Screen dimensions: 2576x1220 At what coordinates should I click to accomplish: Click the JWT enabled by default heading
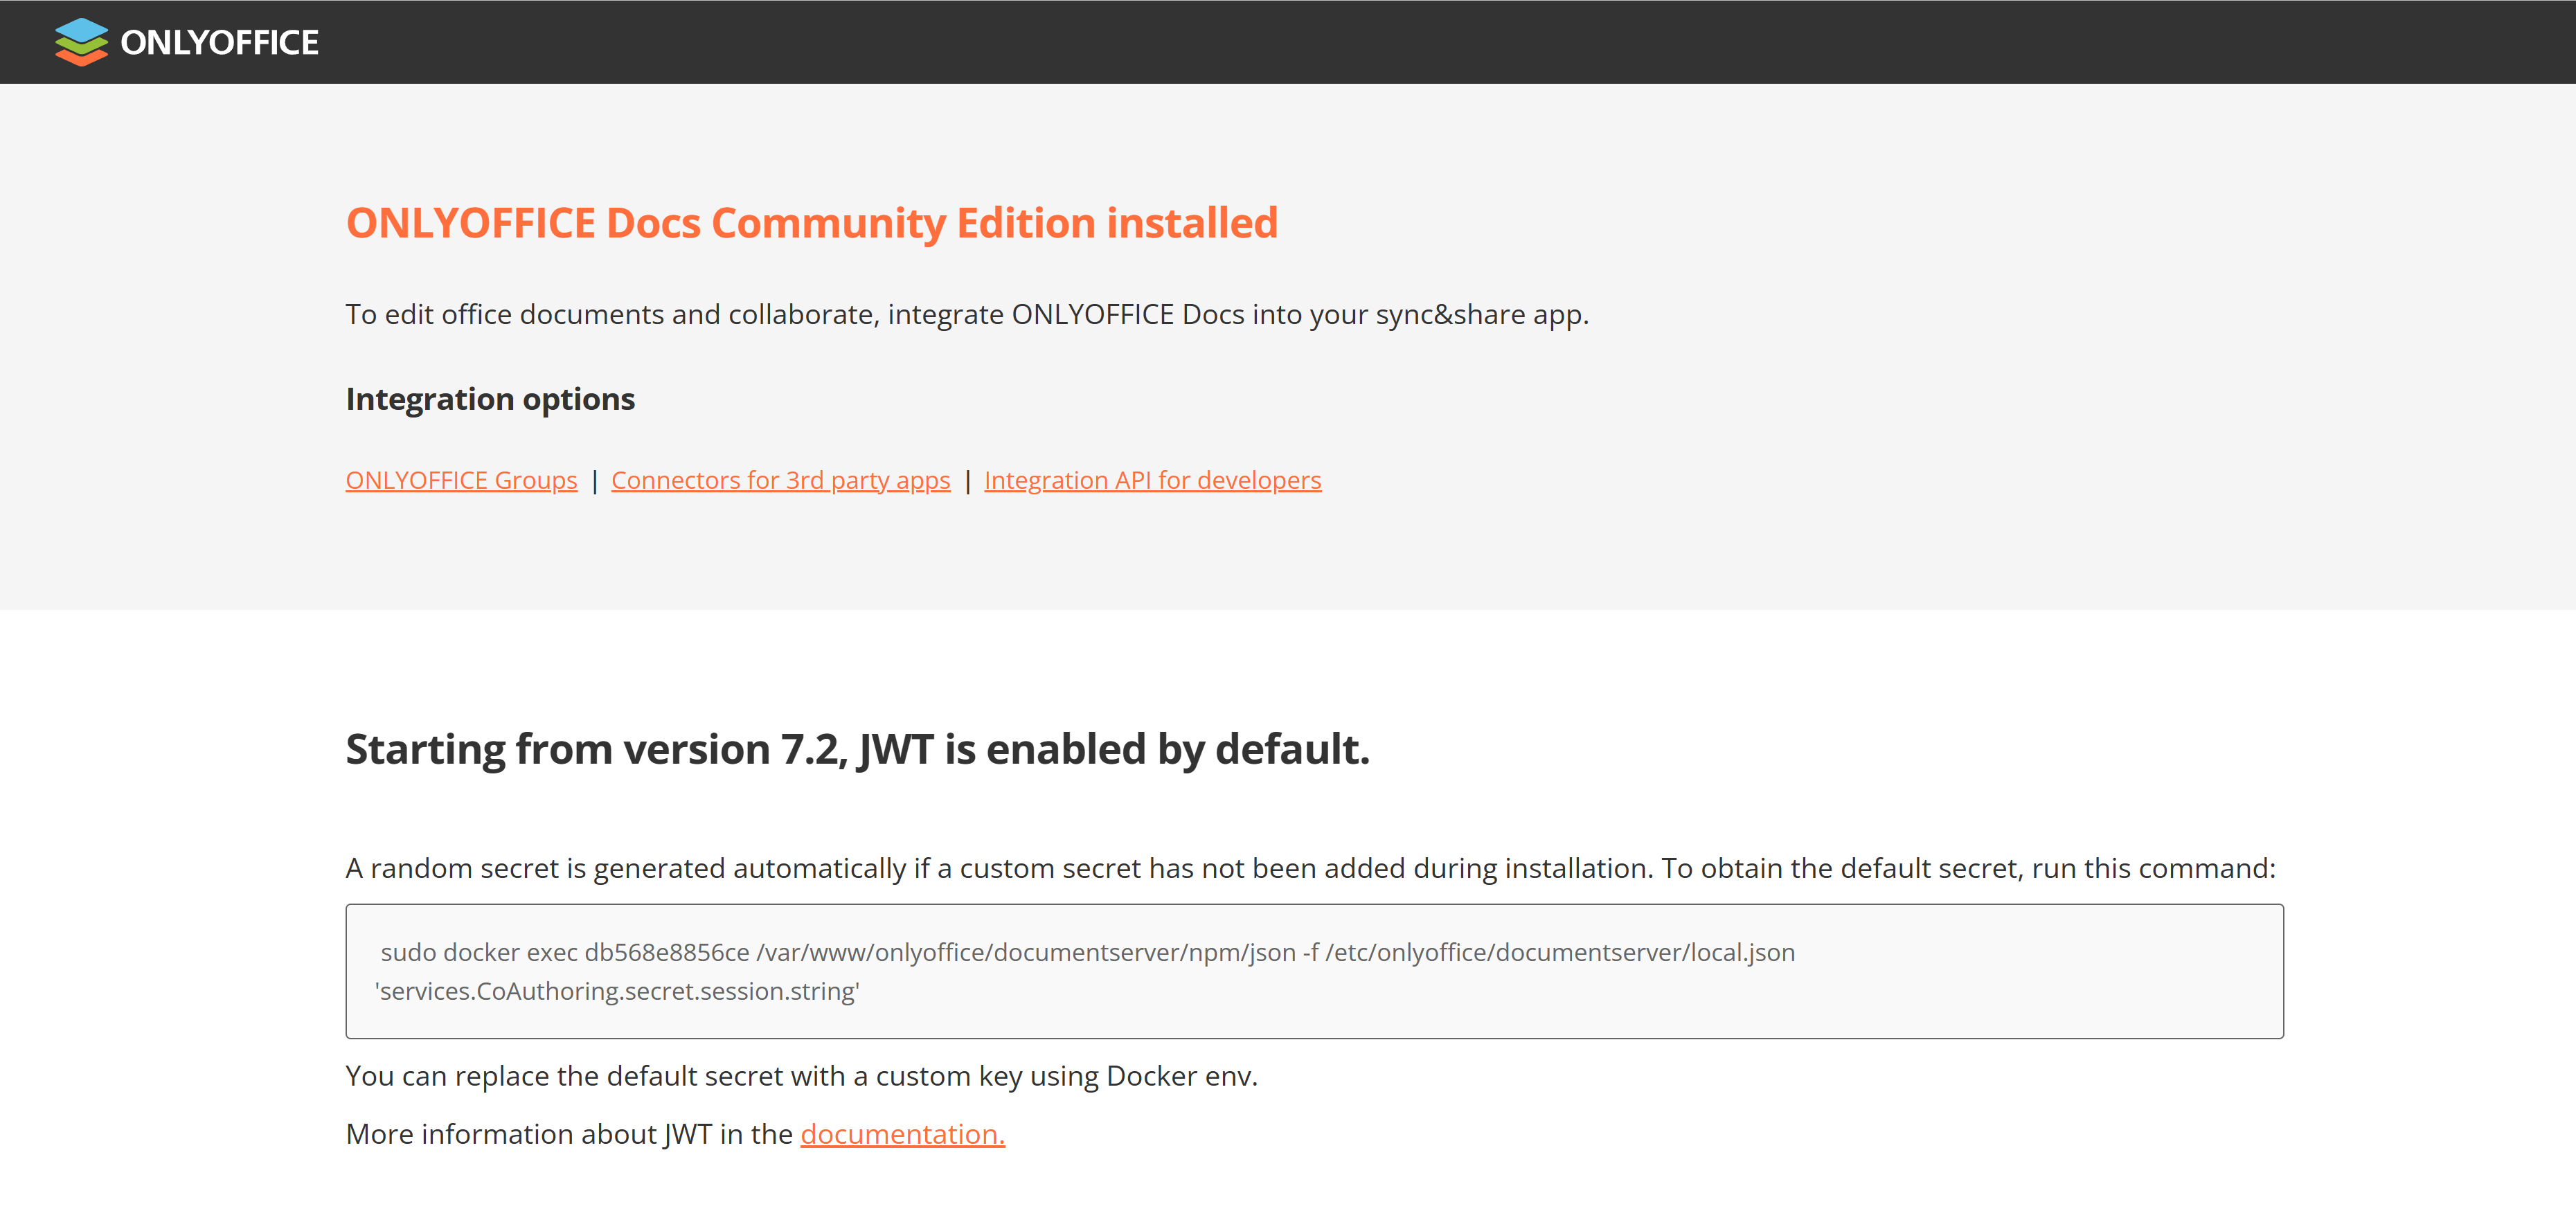tap(857, 749)
